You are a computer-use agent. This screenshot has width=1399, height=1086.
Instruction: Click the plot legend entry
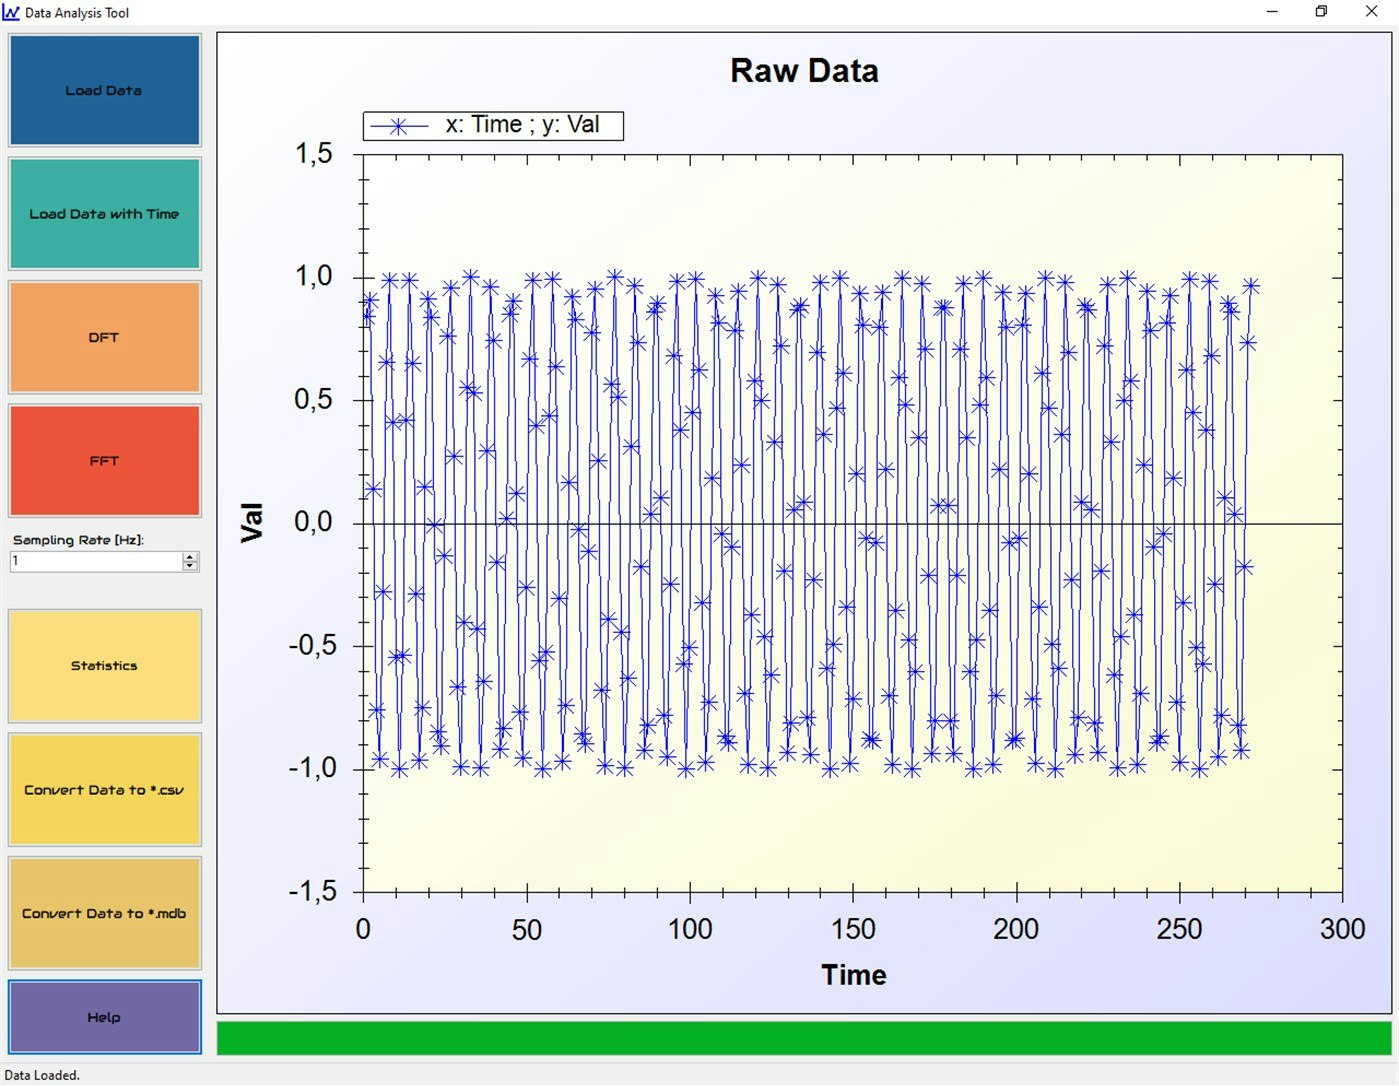(x=492, y=124)
